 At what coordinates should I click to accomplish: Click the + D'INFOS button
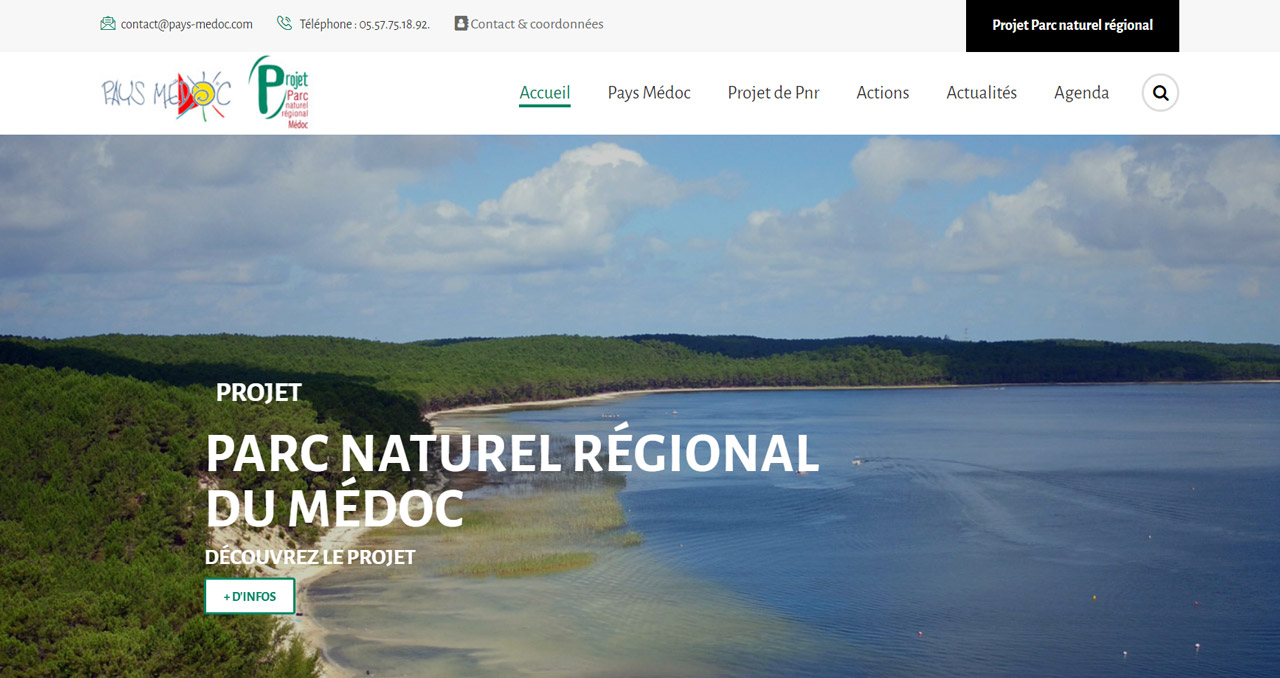pos(250,596)
